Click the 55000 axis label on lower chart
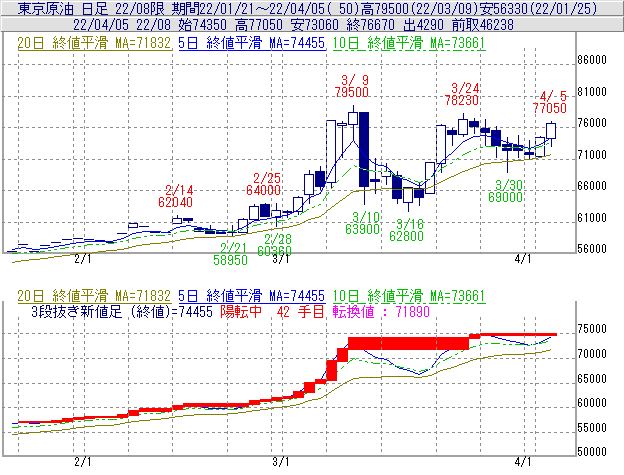This screenshot has width=624, height=475. 592,428
